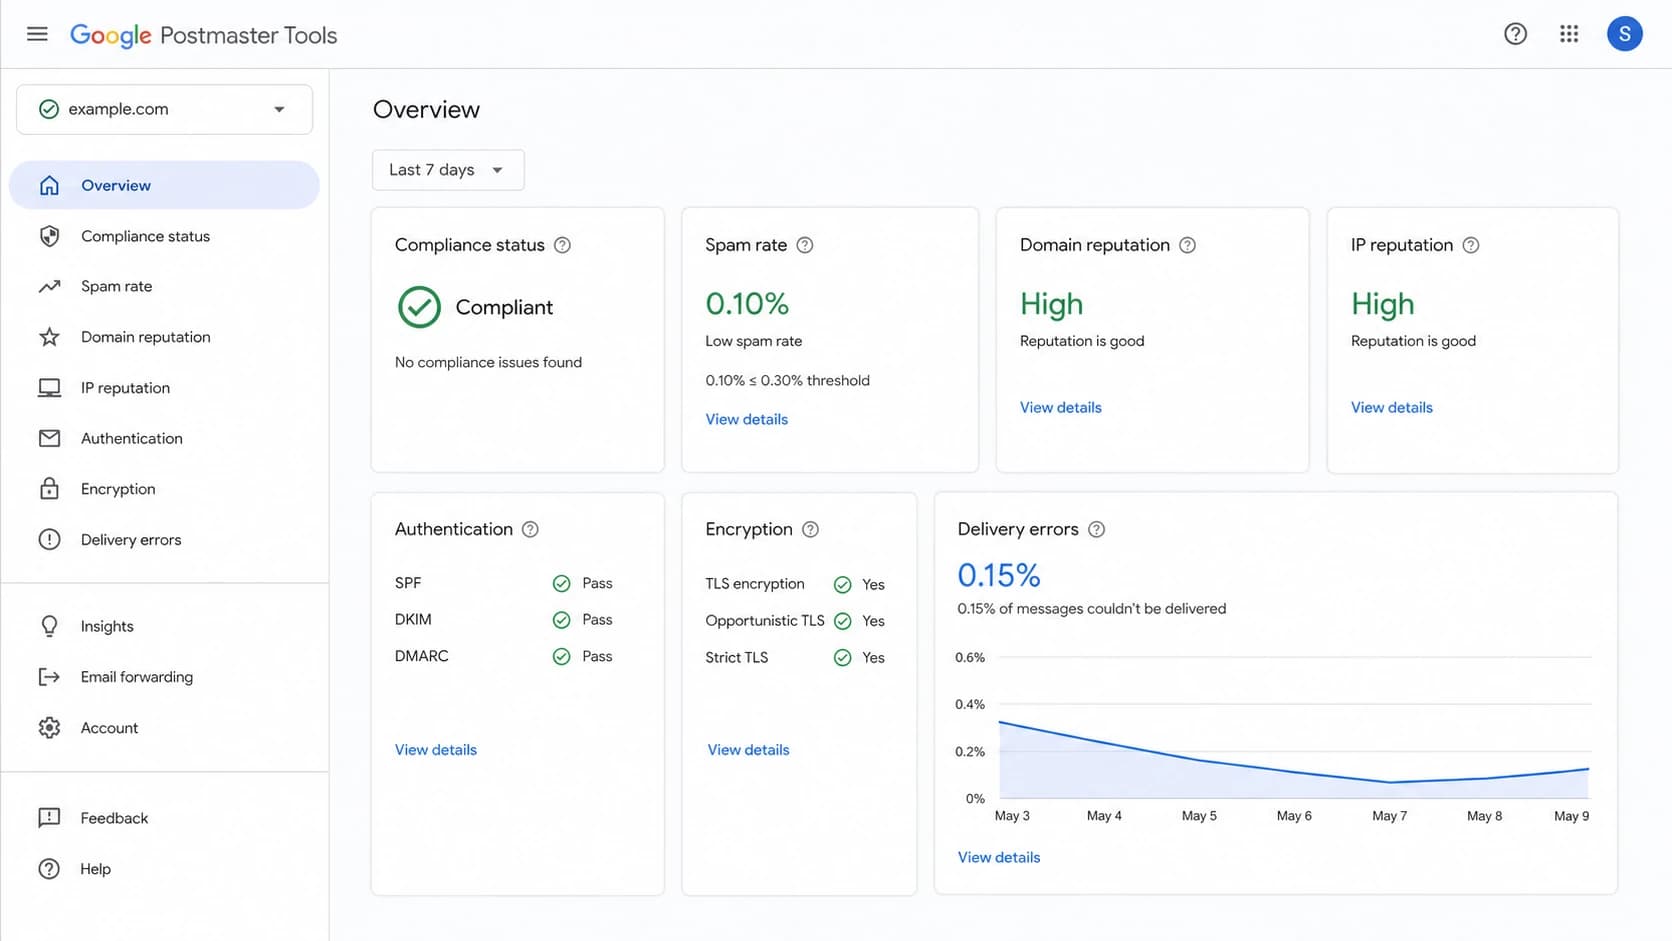Click the Email forwarding arrow icon
This screenshot has height=941, width=1672.
[49, 677]
